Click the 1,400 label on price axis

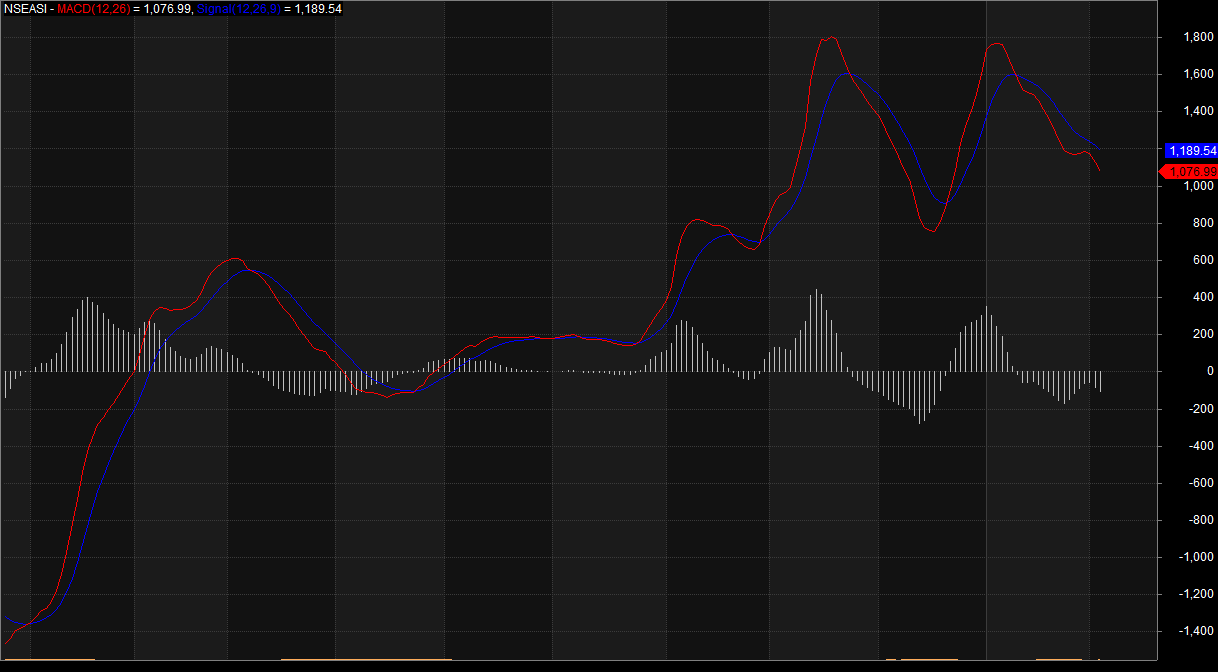[x=1198, y=112]
